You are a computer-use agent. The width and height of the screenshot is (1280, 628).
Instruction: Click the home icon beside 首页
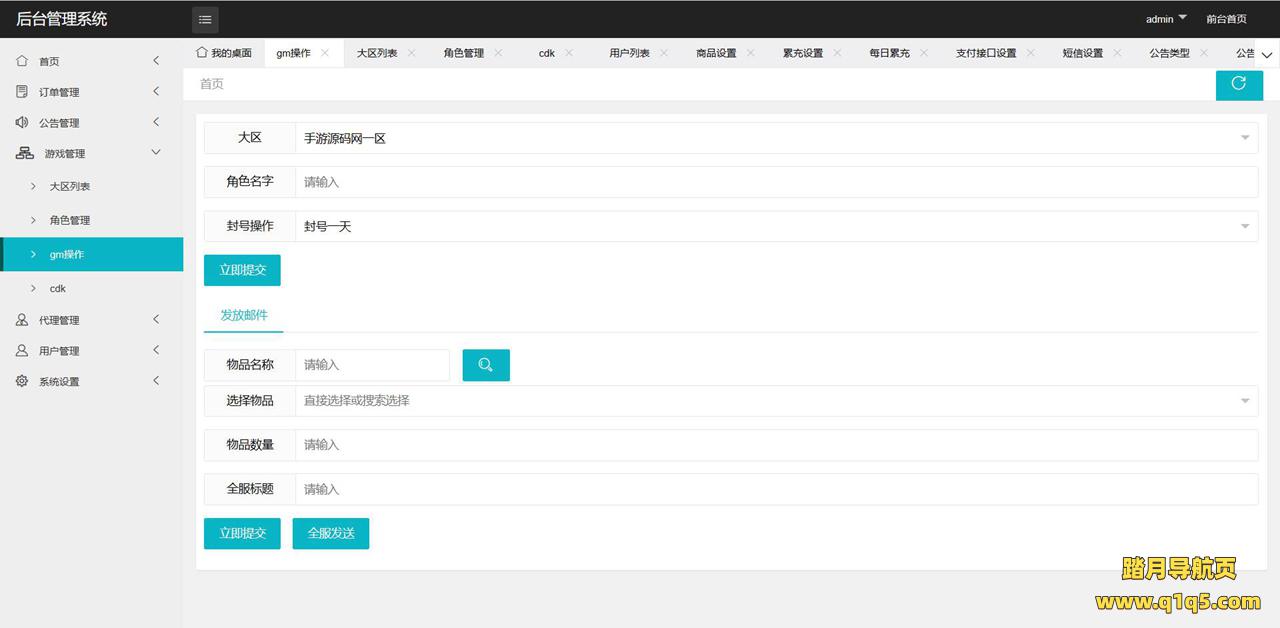[22, 61]
